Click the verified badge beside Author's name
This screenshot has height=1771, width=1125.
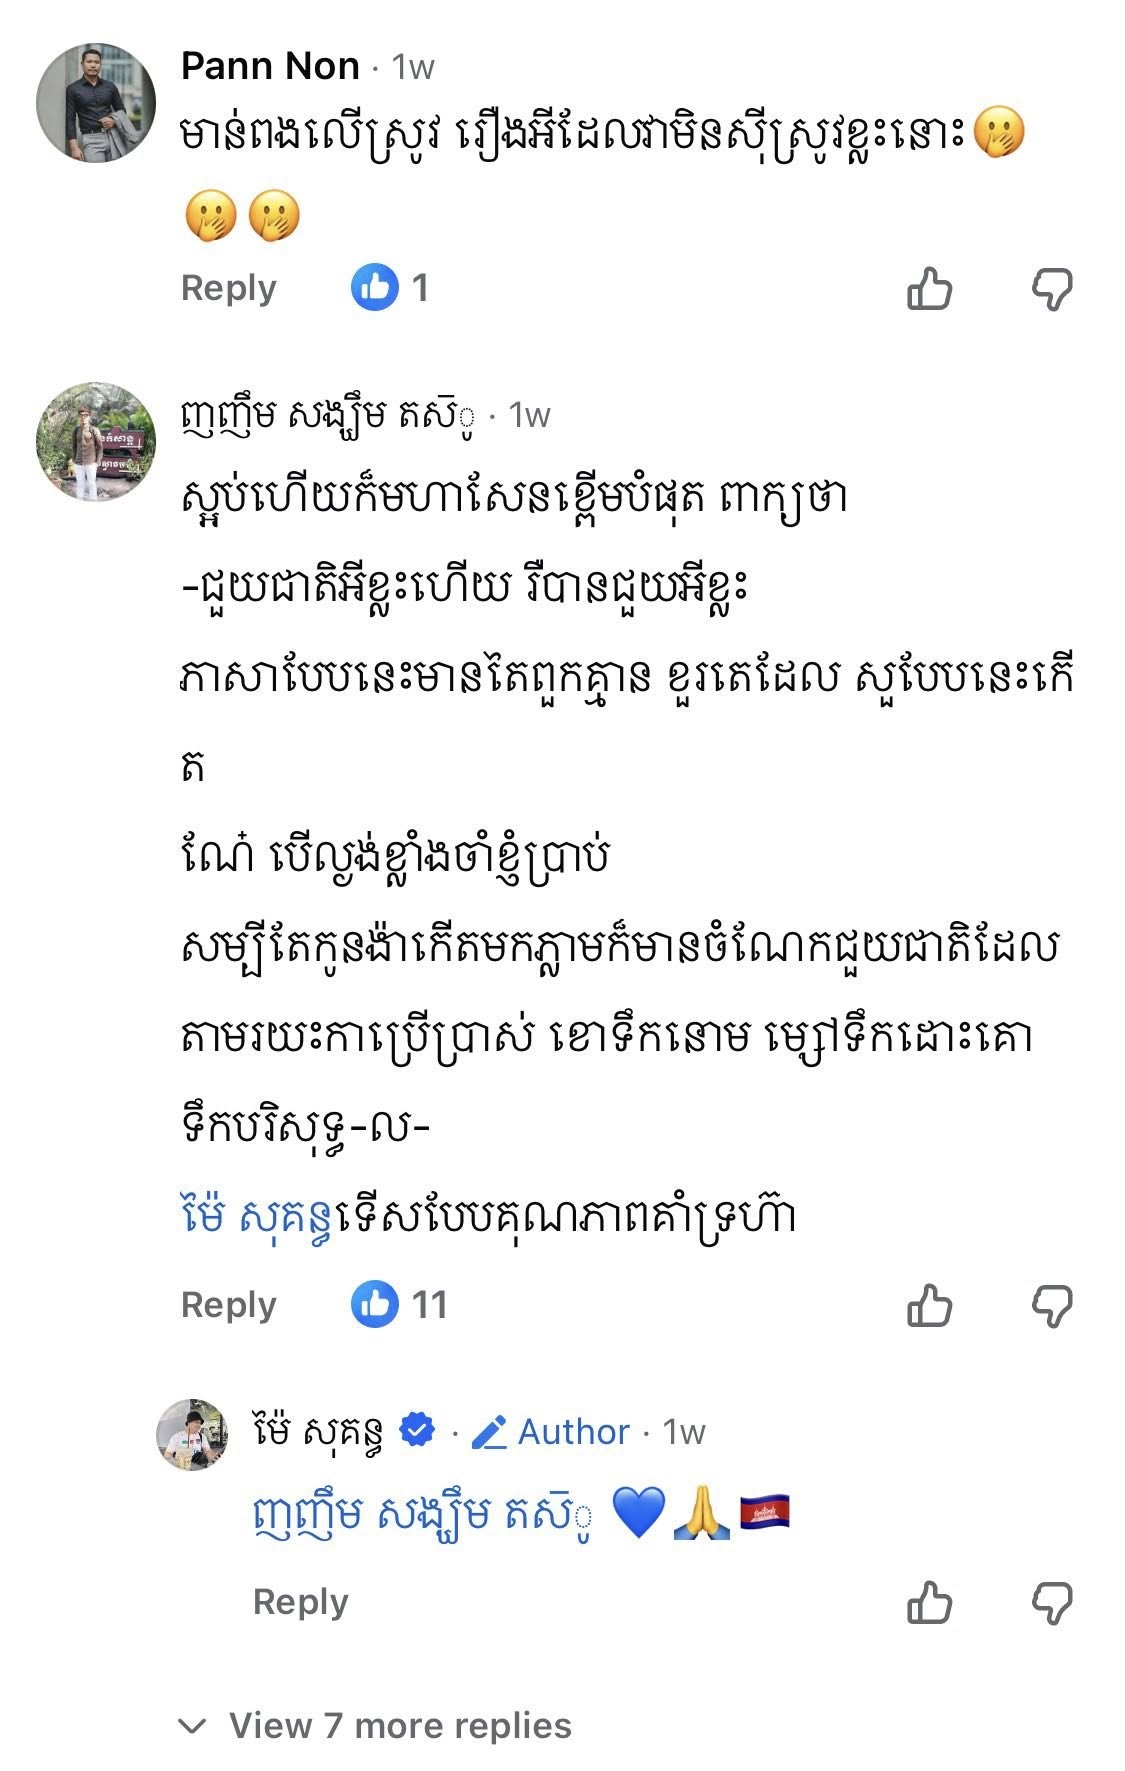tap(417, 1431)
